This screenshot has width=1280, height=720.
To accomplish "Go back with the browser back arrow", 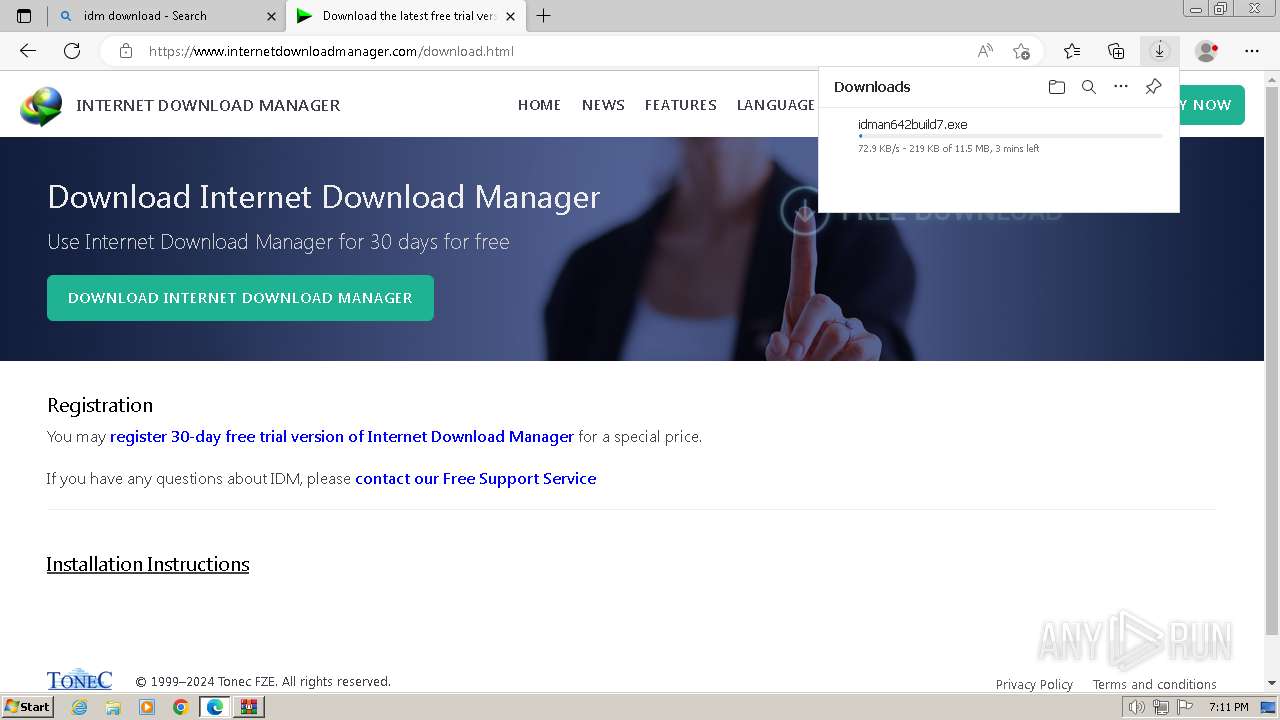I will 28,51.
